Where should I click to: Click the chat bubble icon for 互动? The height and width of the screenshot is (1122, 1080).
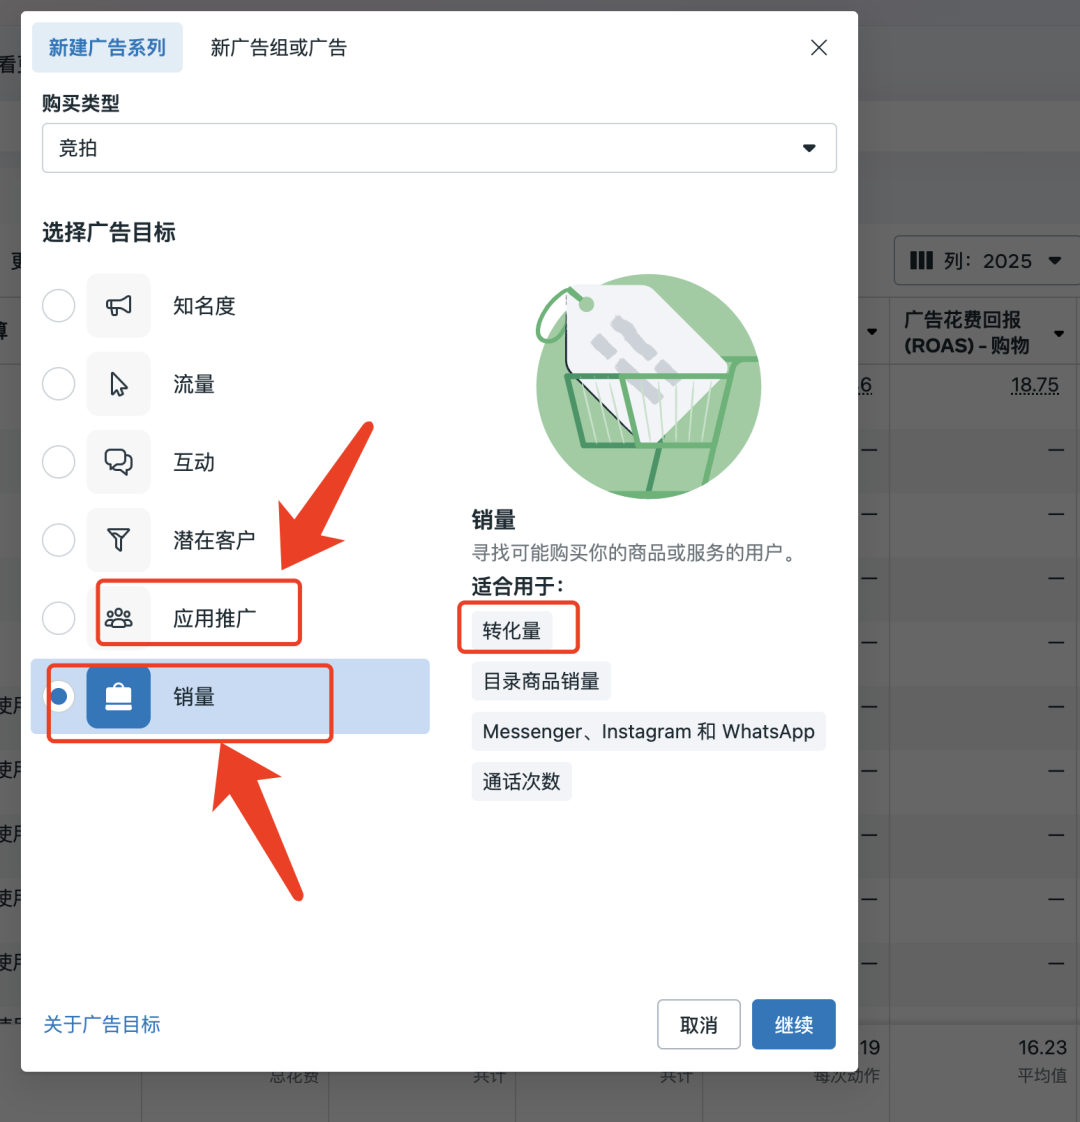(x=119, y=462)
